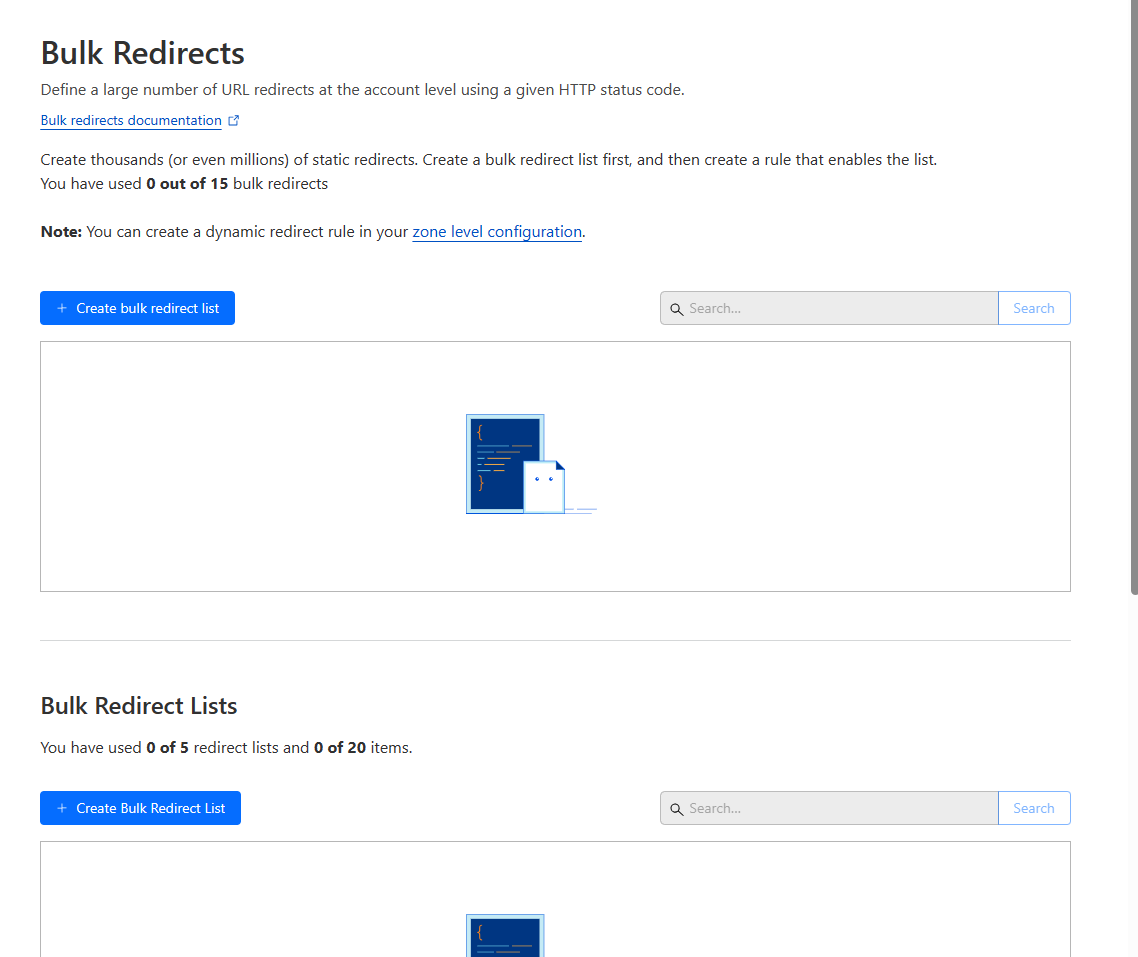Viewport: 1138px width, 957px height.
Task: Open the Bulk redirects documentation link
Action: point(131,120)
